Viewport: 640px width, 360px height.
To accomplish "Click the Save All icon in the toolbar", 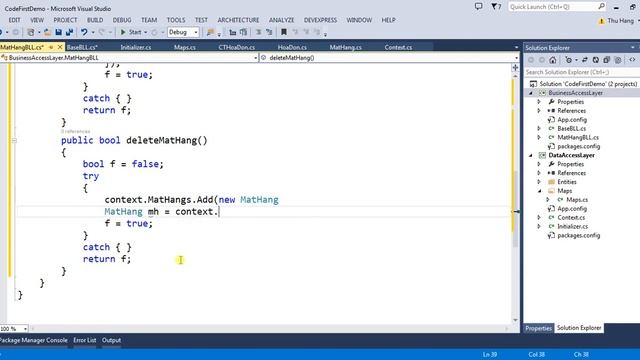I will 69,32.
